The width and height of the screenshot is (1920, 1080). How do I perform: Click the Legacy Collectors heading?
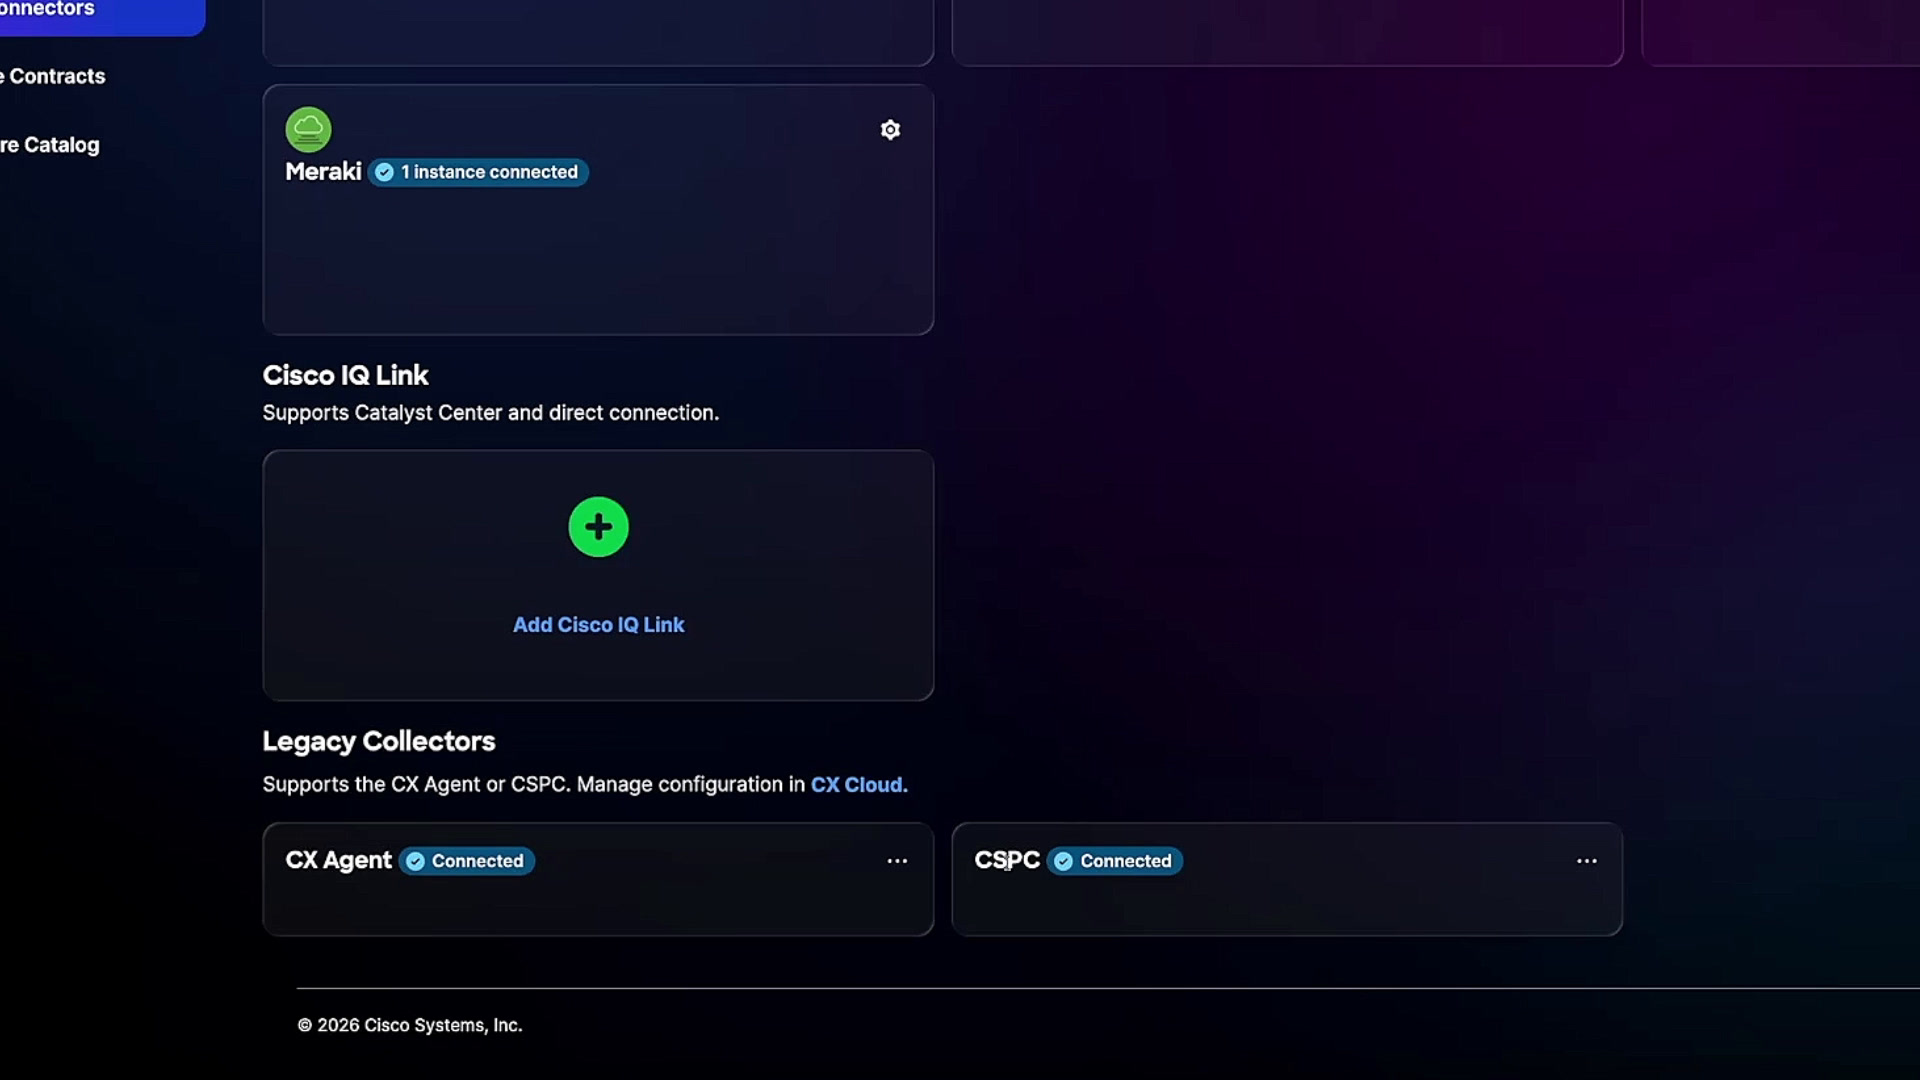point(379,741)
